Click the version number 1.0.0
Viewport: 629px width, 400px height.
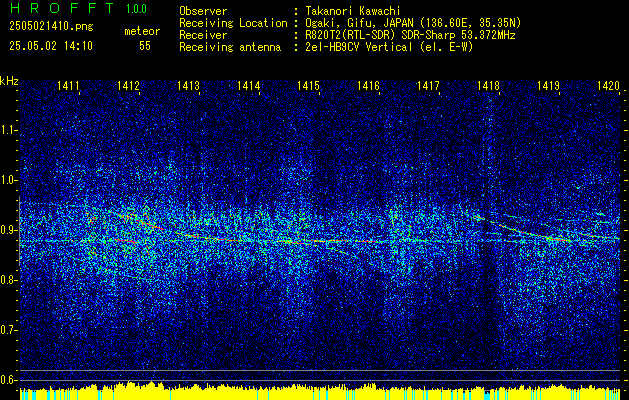[x=136, y=9]
